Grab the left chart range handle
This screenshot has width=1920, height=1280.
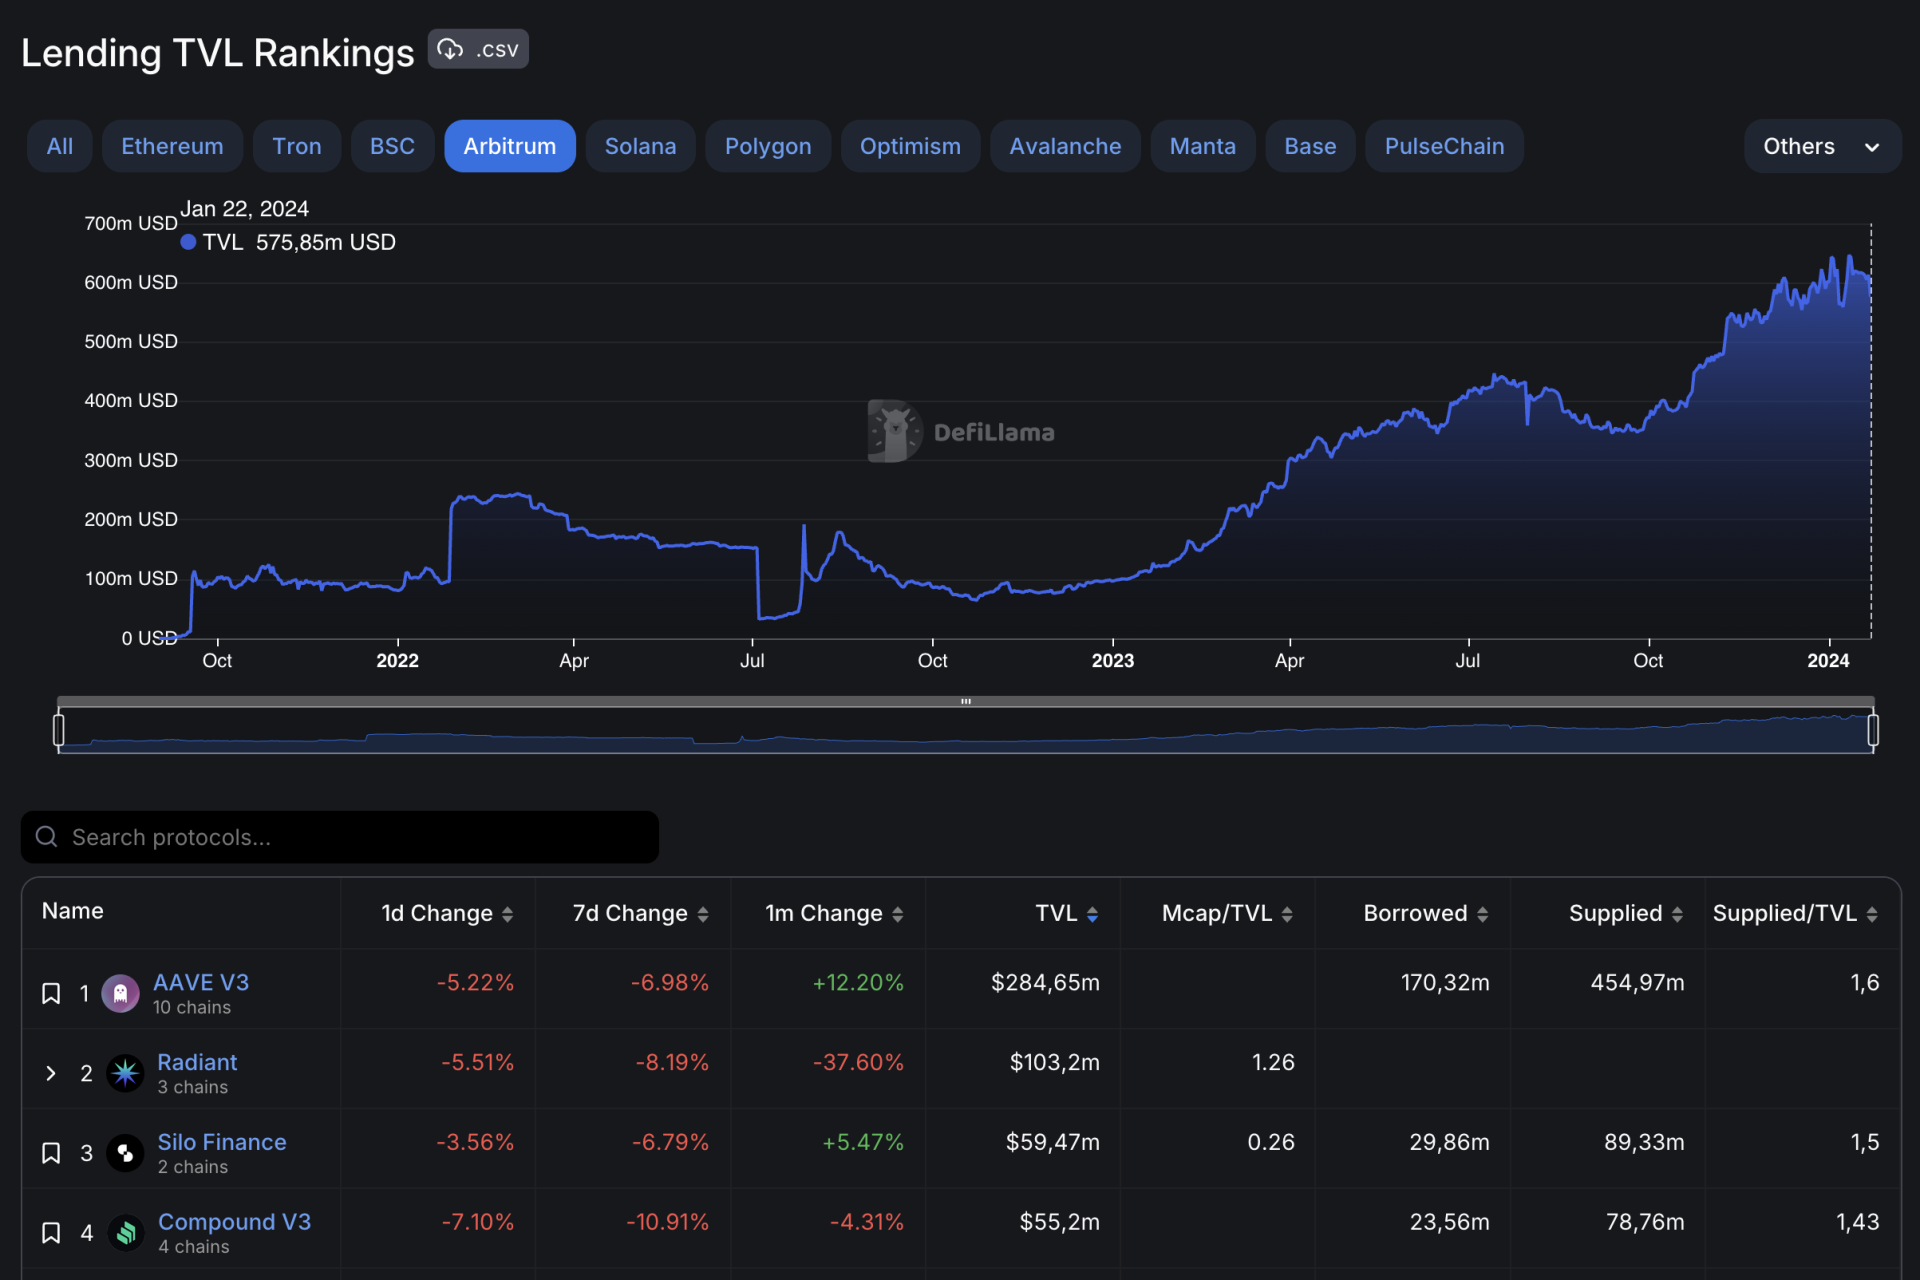point(59,730)
